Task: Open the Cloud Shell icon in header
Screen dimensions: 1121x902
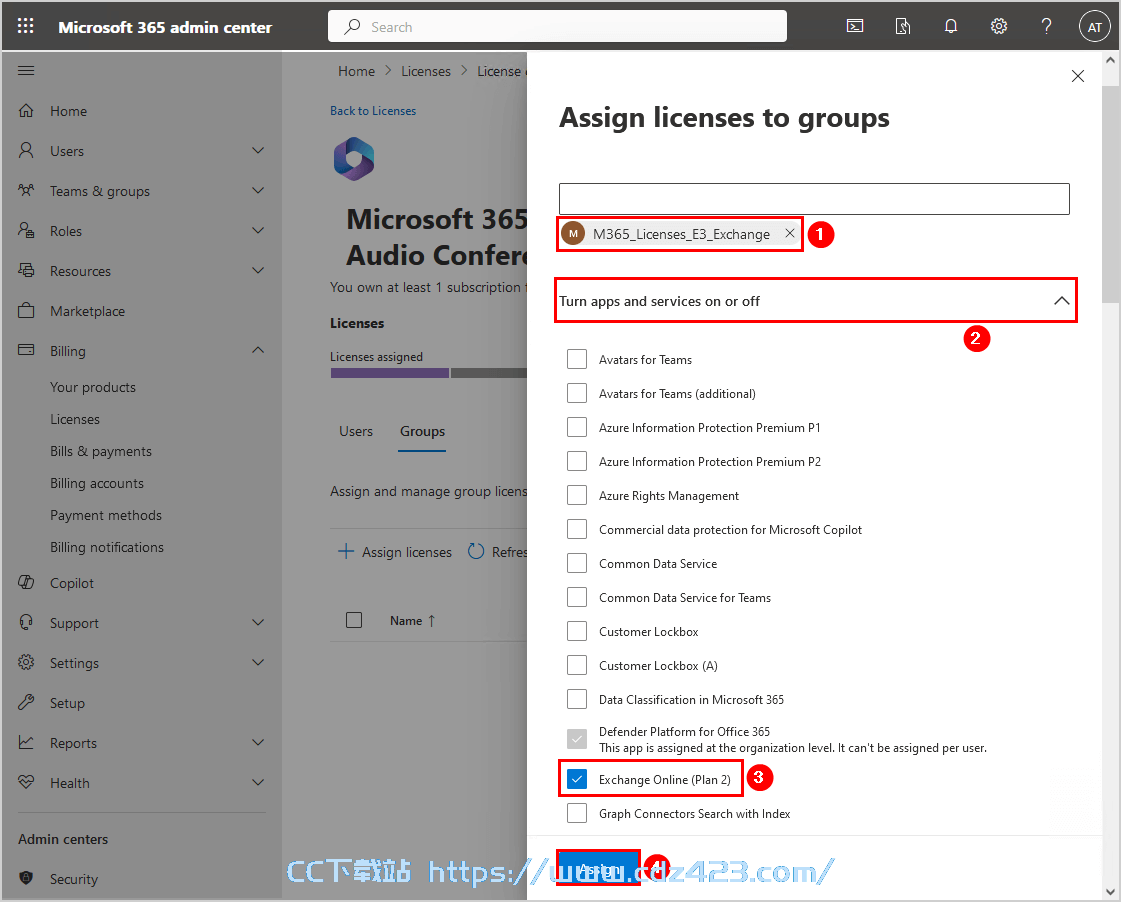Action: [x=855, y=26]
